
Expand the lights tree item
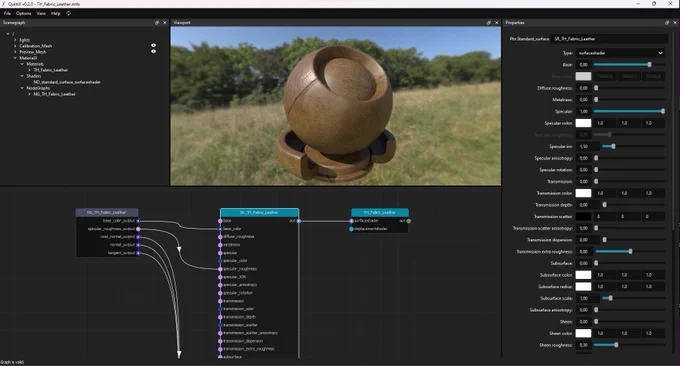click(x=15, y=40)
